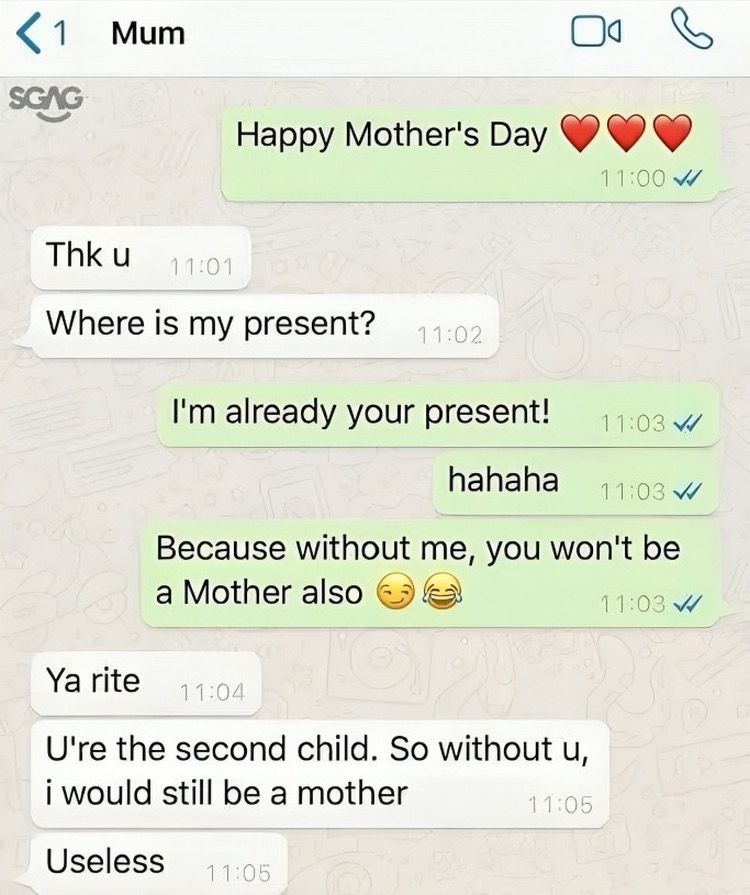Tap the double ticks on 'hahaha' message
The width and height of the screenshot is (750, 895).
pos(687,490)
